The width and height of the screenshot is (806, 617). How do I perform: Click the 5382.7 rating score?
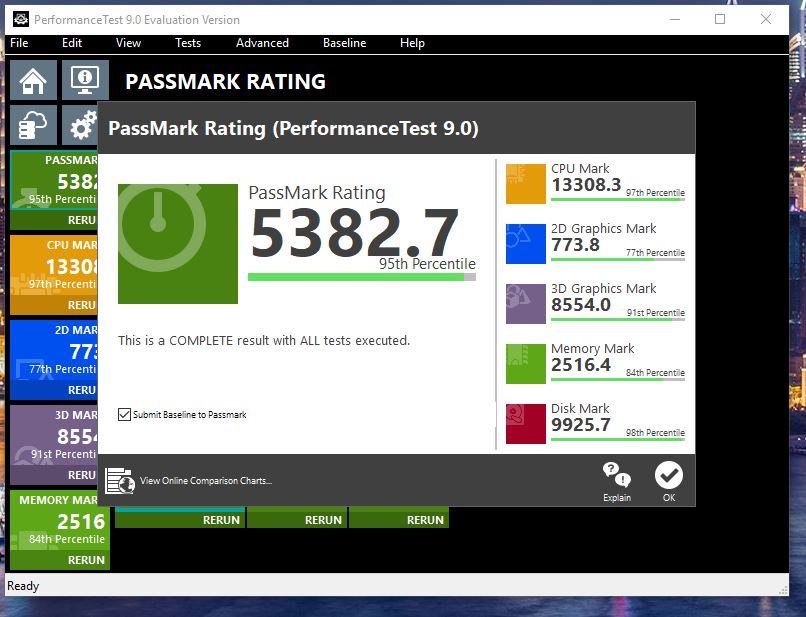coord(354,232)
